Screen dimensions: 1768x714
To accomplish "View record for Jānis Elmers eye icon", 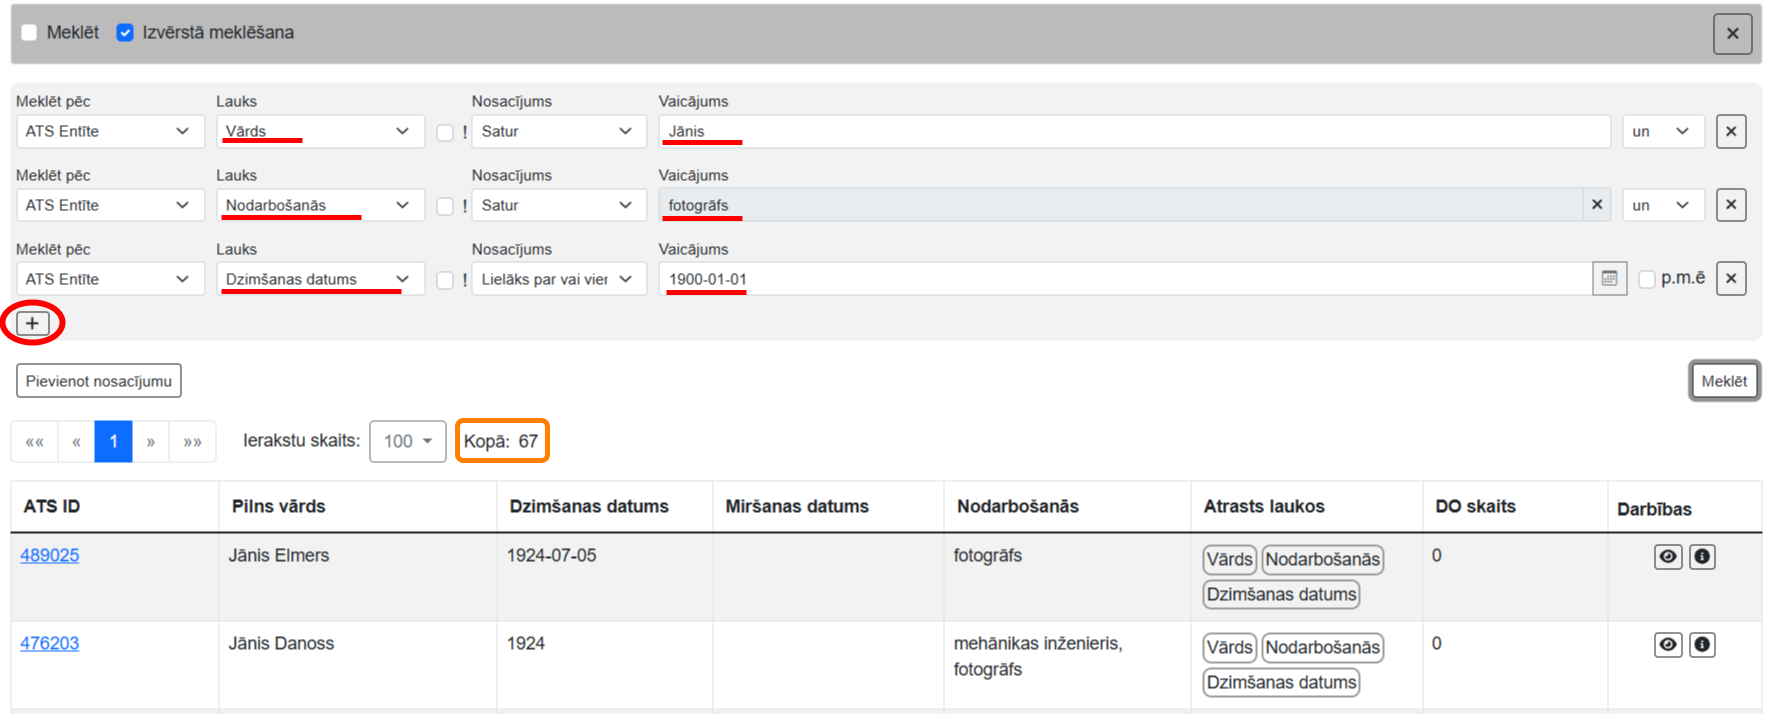I will [x=1668, y=557].
